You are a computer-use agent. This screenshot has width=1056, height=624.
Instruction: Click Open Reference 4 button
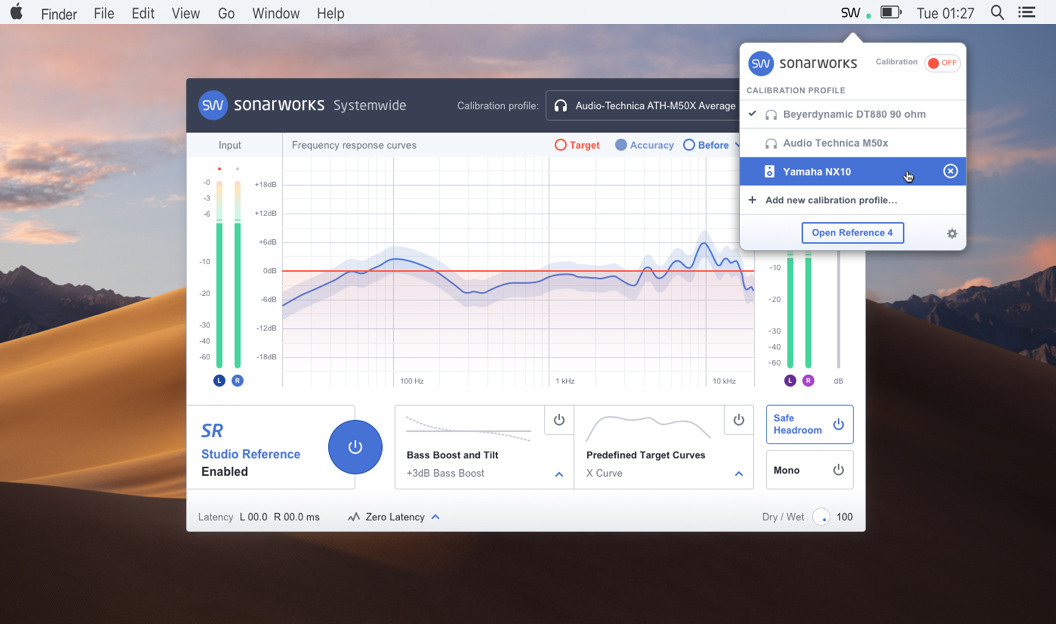853,233
